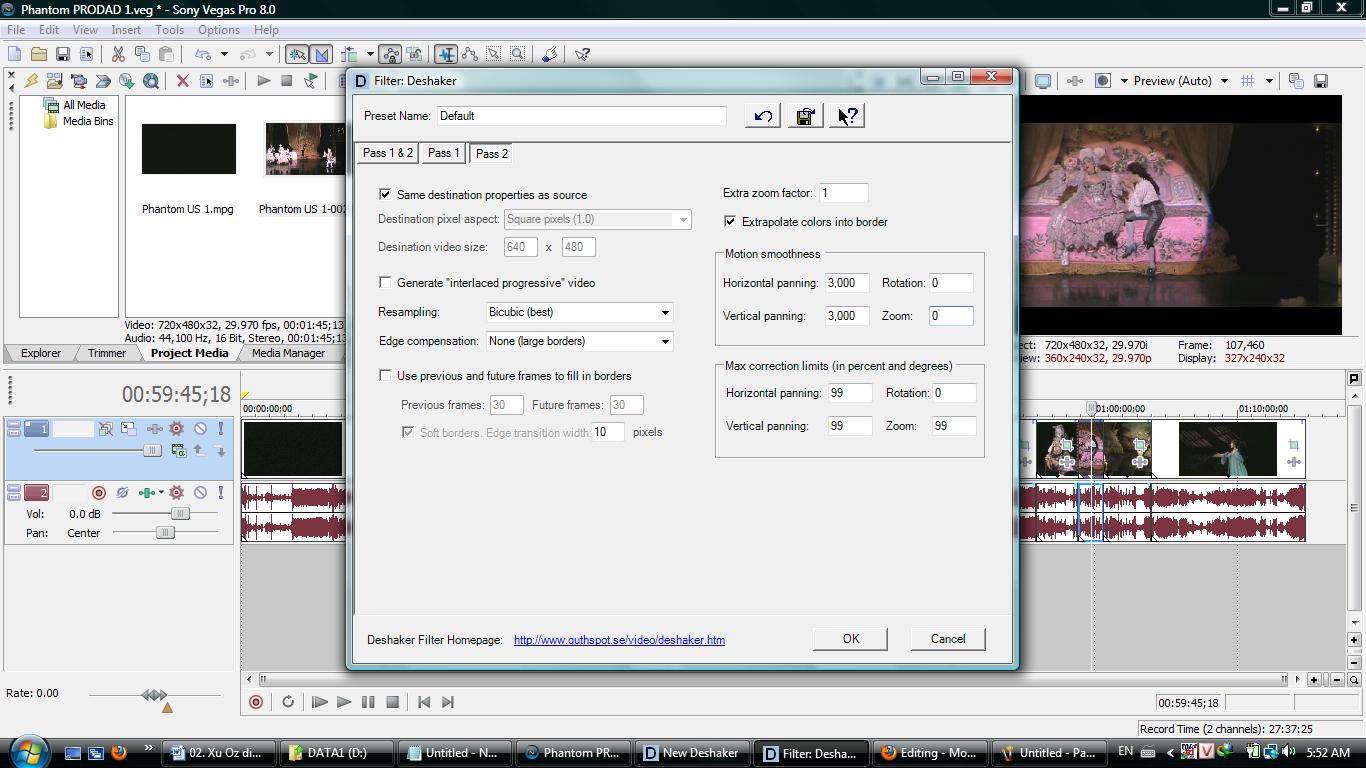1366x768 pixels.
Task: Select the Envelope Edit tool icon
Action: (x=470, y=54)
